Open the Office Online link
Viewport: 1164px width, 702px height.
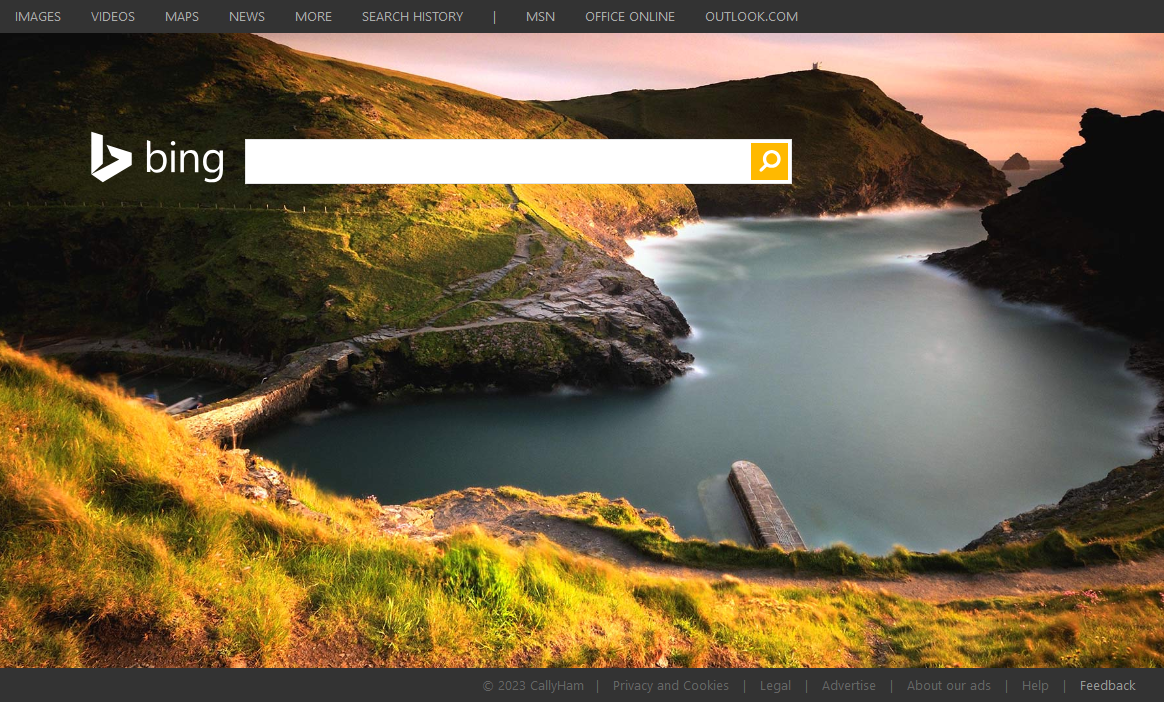click(630, 16)
